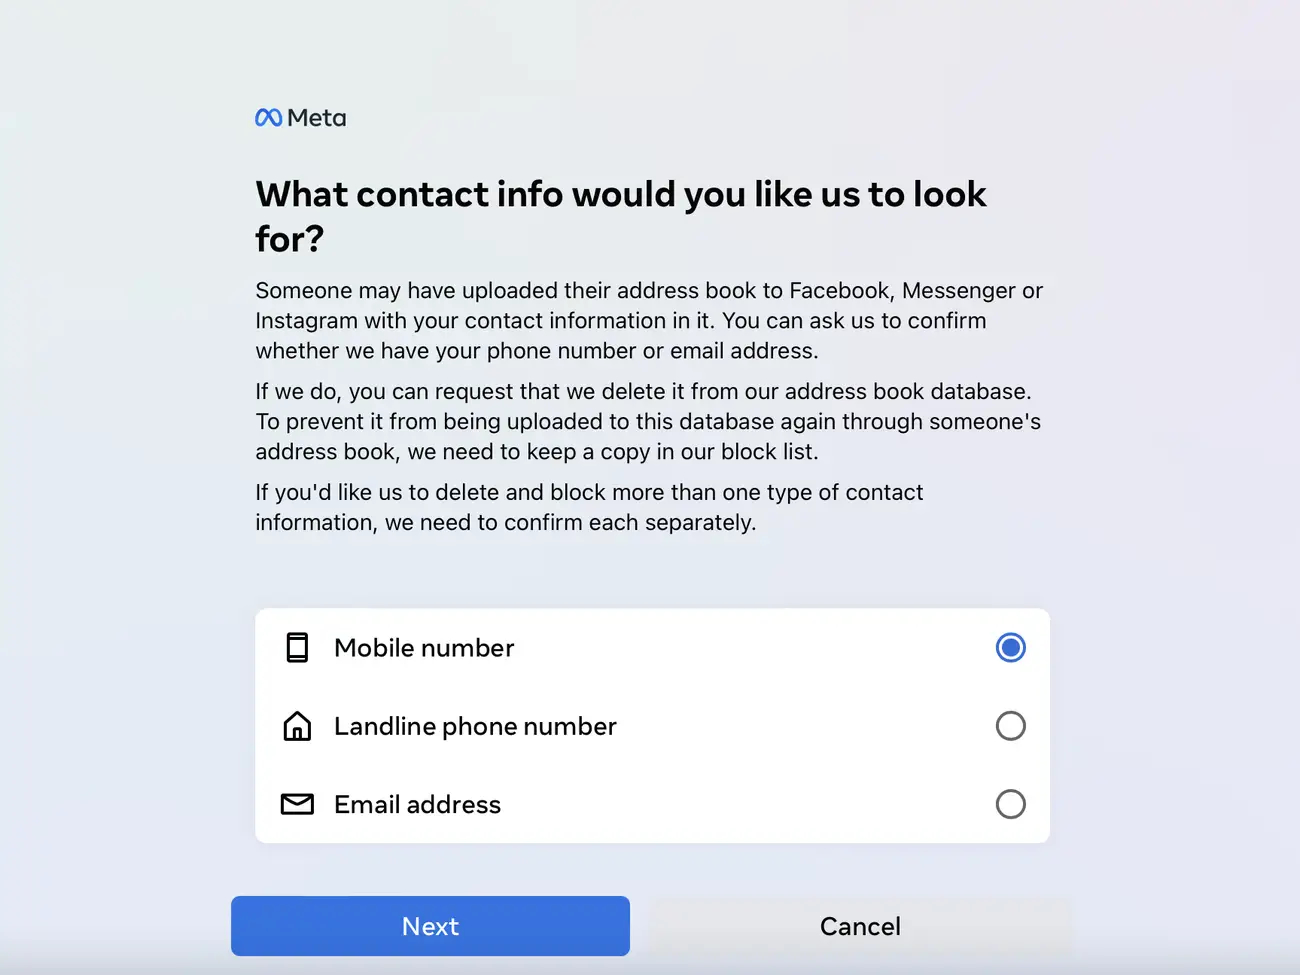Click the Cancel button

[x=860, y=926]
